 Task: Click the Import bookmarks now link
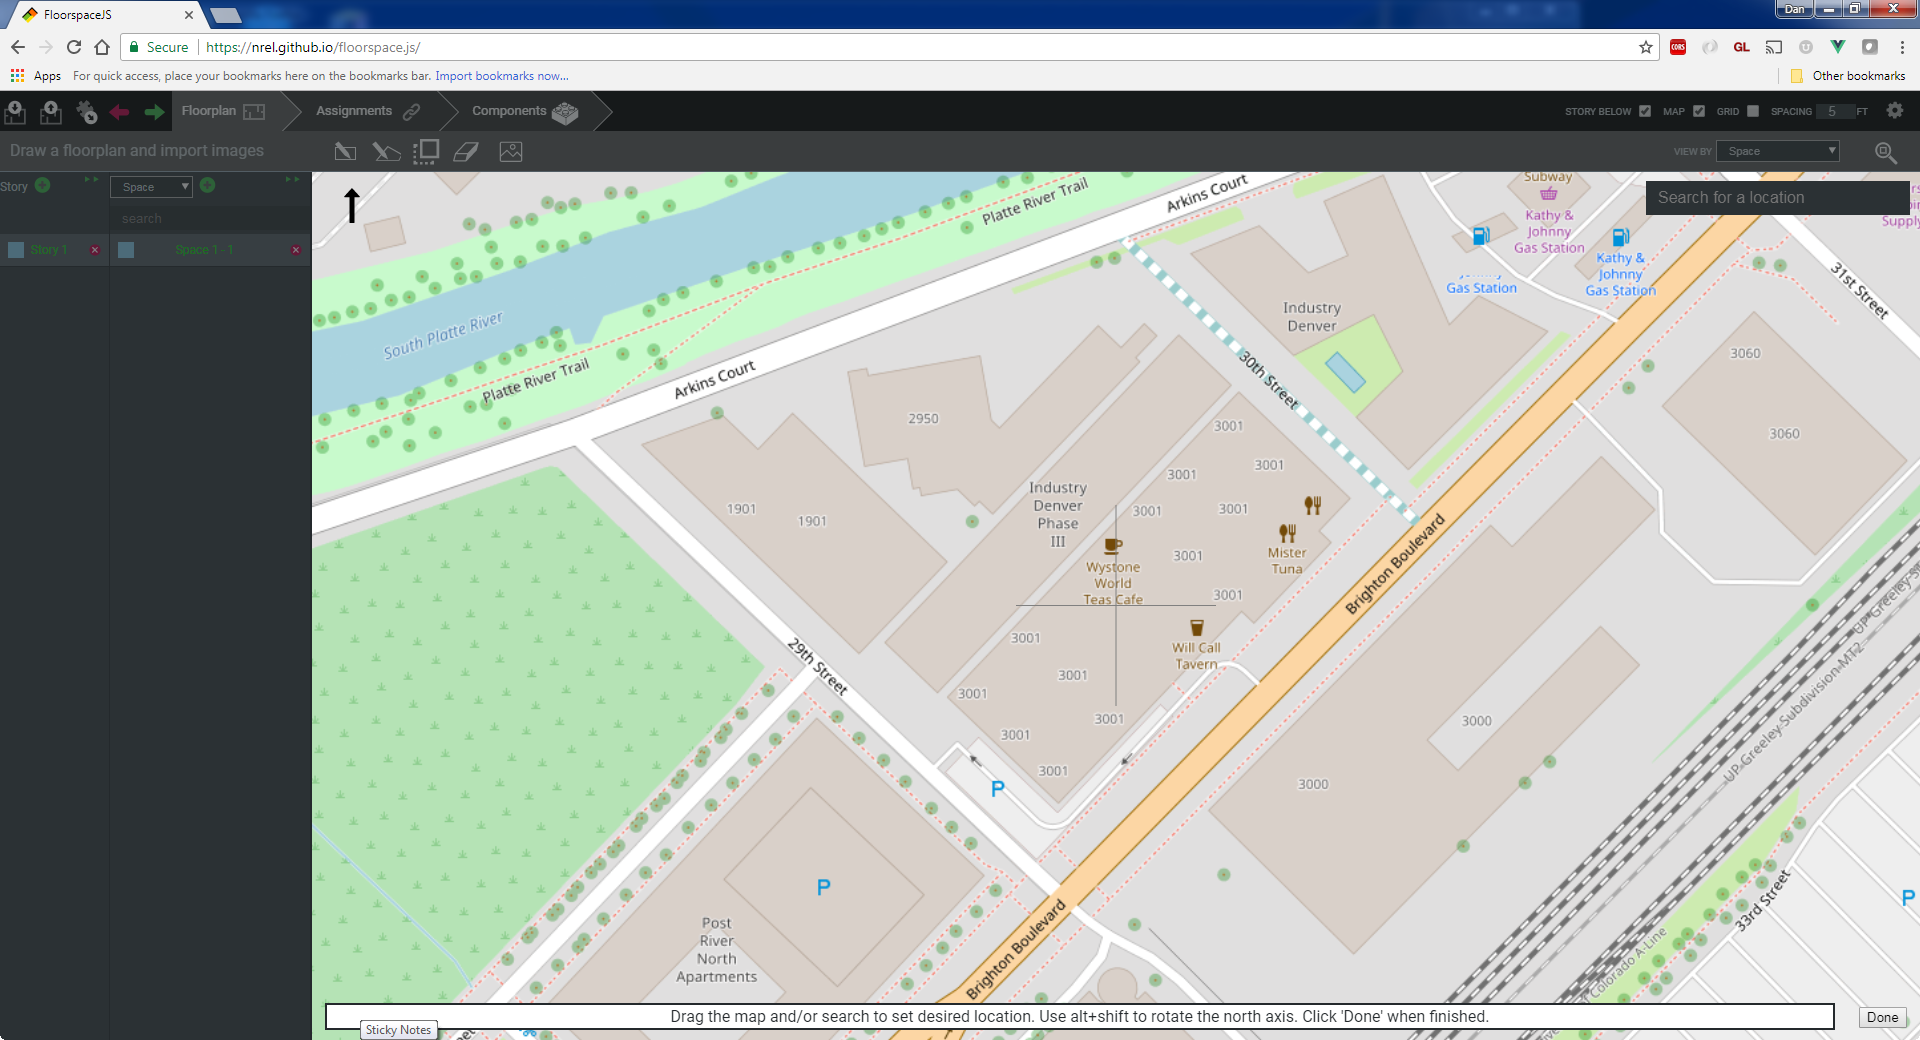point(502,76)
